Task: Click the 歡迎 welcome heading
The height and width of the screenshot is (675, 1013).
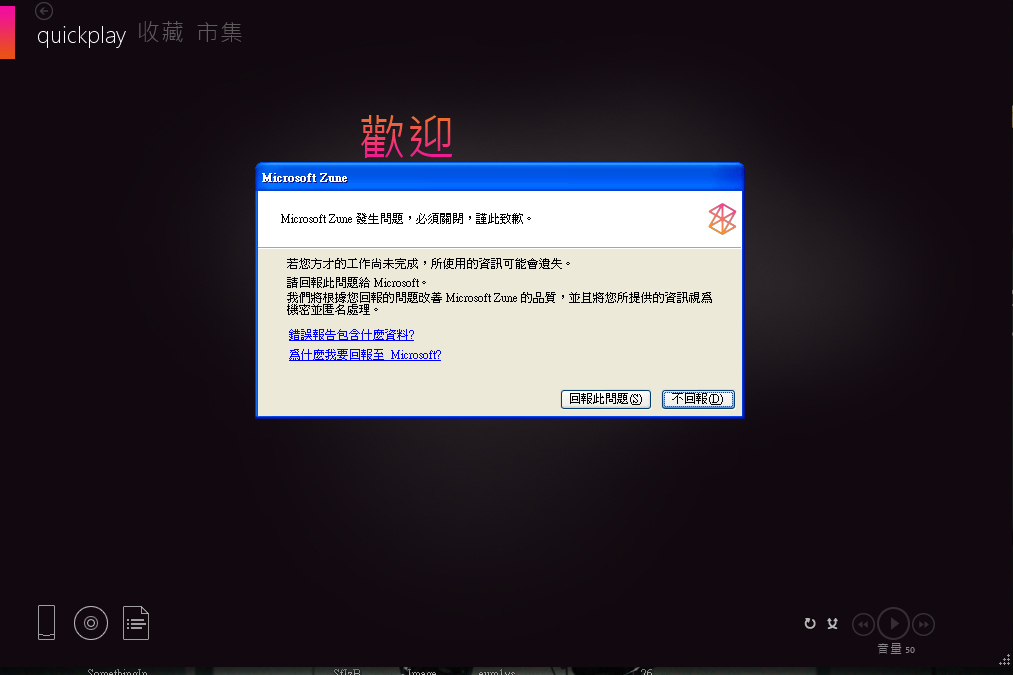Action: coord(406,136)
